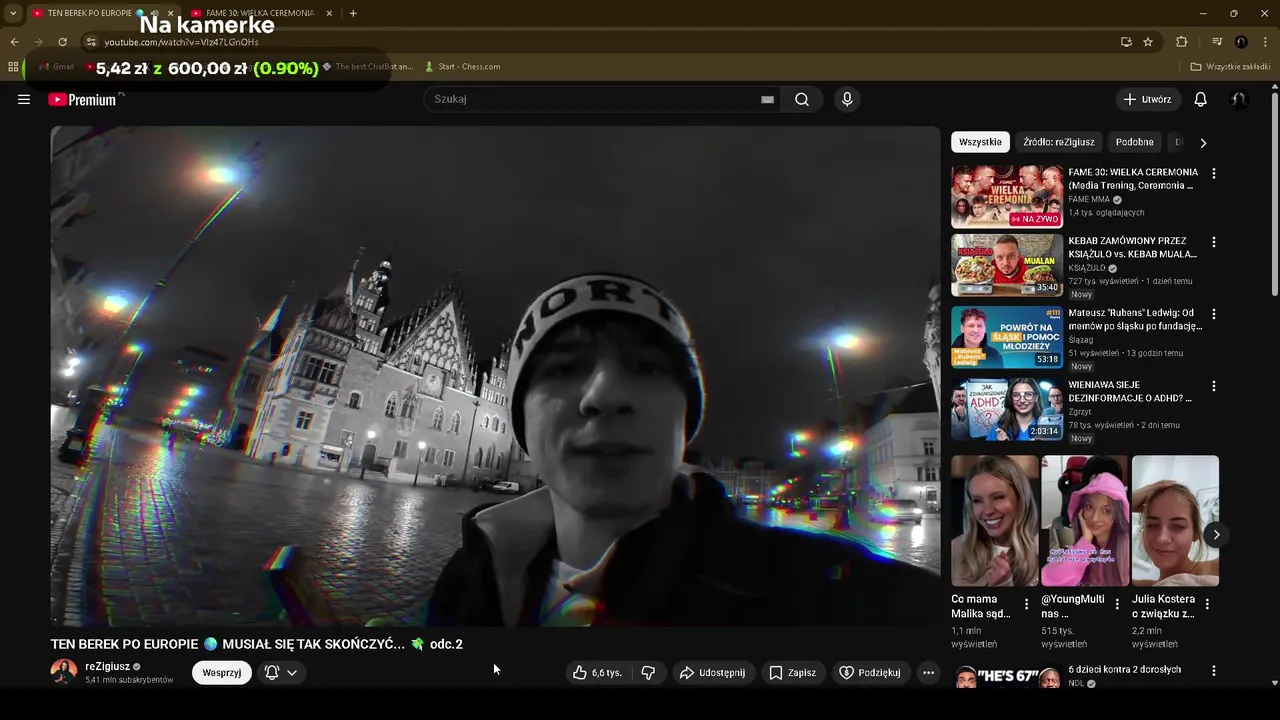
Task: Open the HE'S 67 video thumbnail
Action: [1007, 677]
